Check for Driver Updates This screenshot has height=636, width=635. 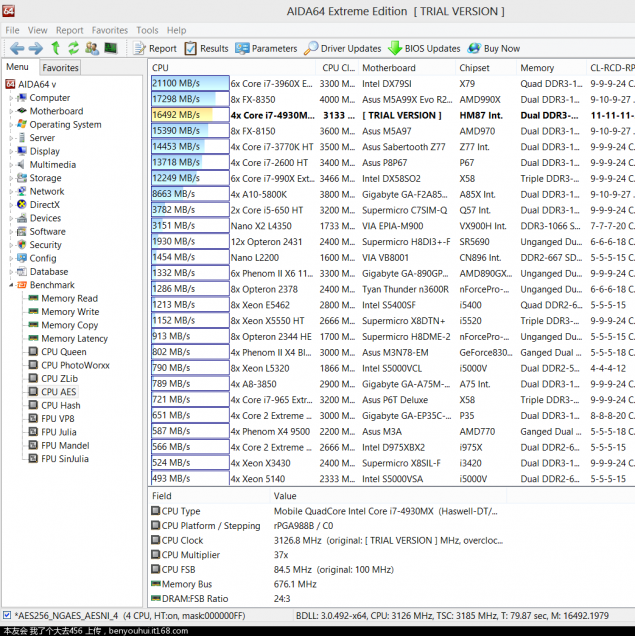[343, 49]
